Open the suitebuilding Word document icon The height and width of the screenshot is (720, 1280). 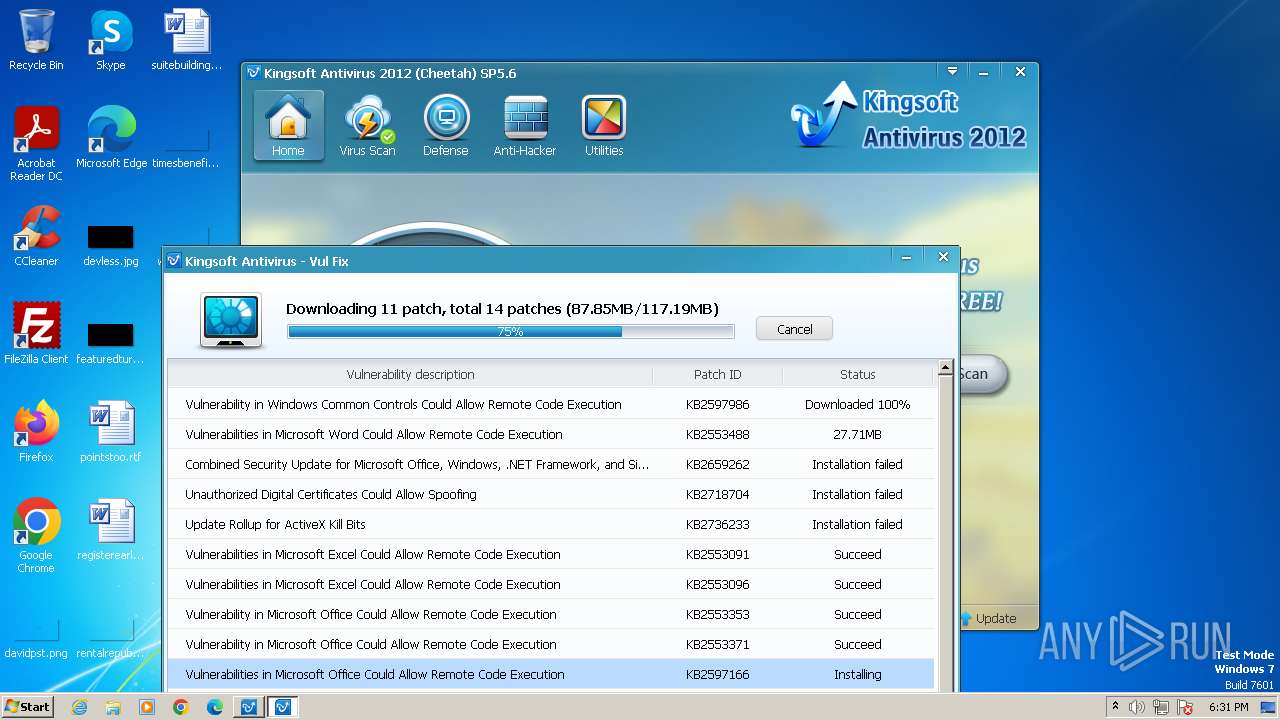point(187,40)
